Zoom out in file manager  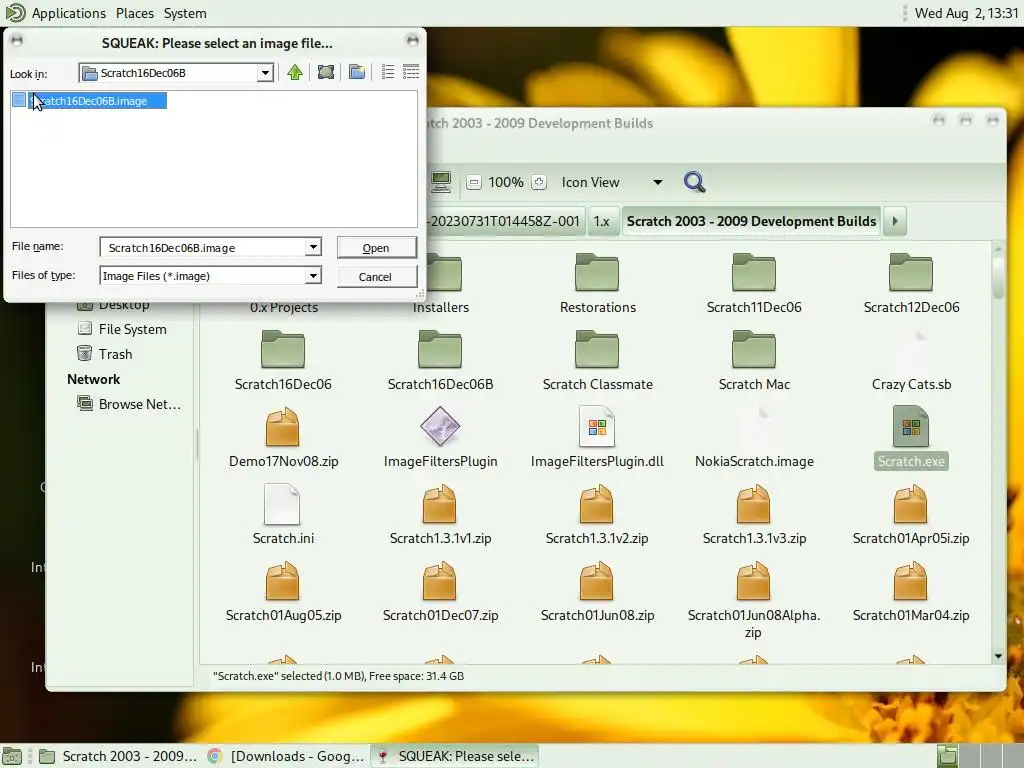point(474,182)
